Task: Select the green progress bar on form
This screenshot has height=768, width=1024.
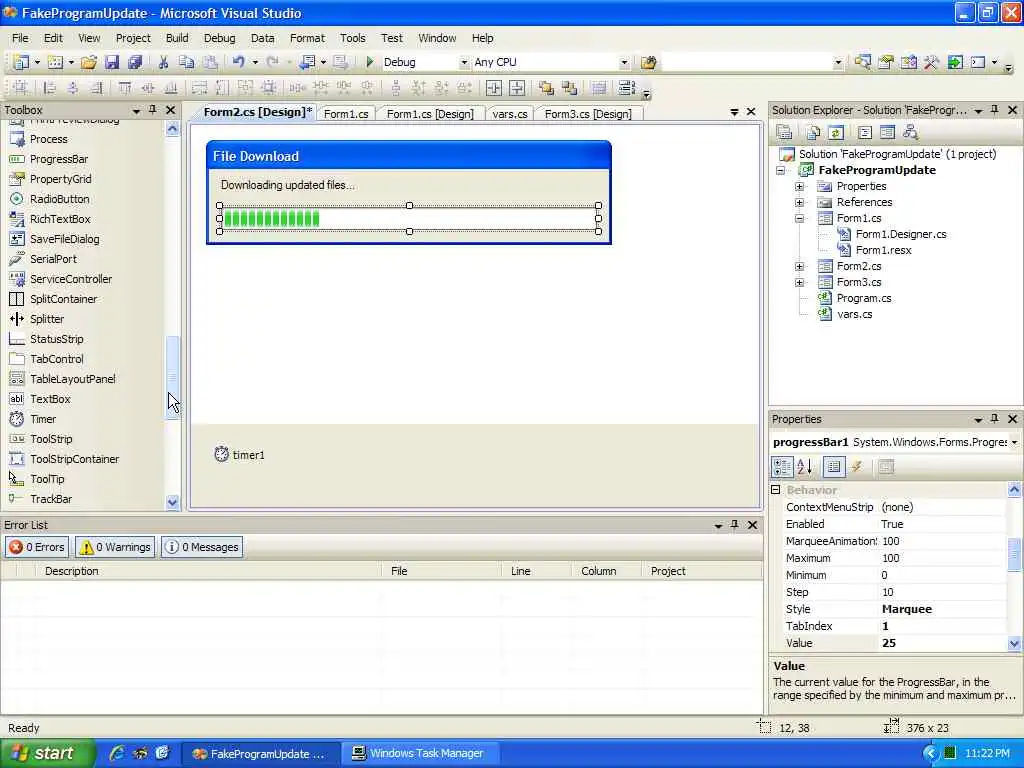Action: coord(409,218)
